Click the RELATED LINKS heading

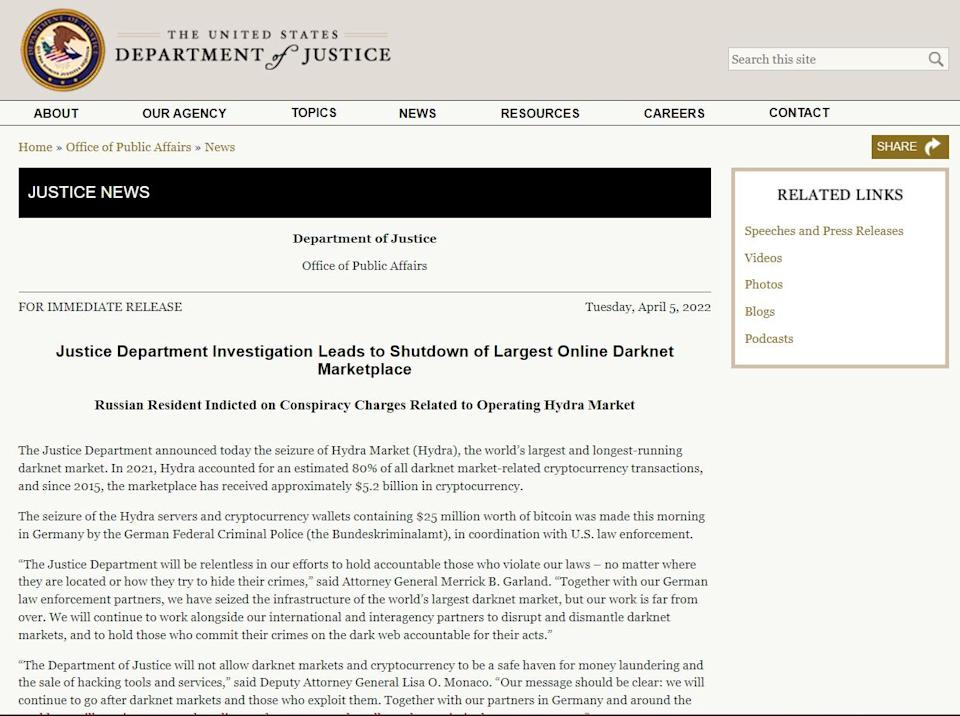(x=840, y=195)
